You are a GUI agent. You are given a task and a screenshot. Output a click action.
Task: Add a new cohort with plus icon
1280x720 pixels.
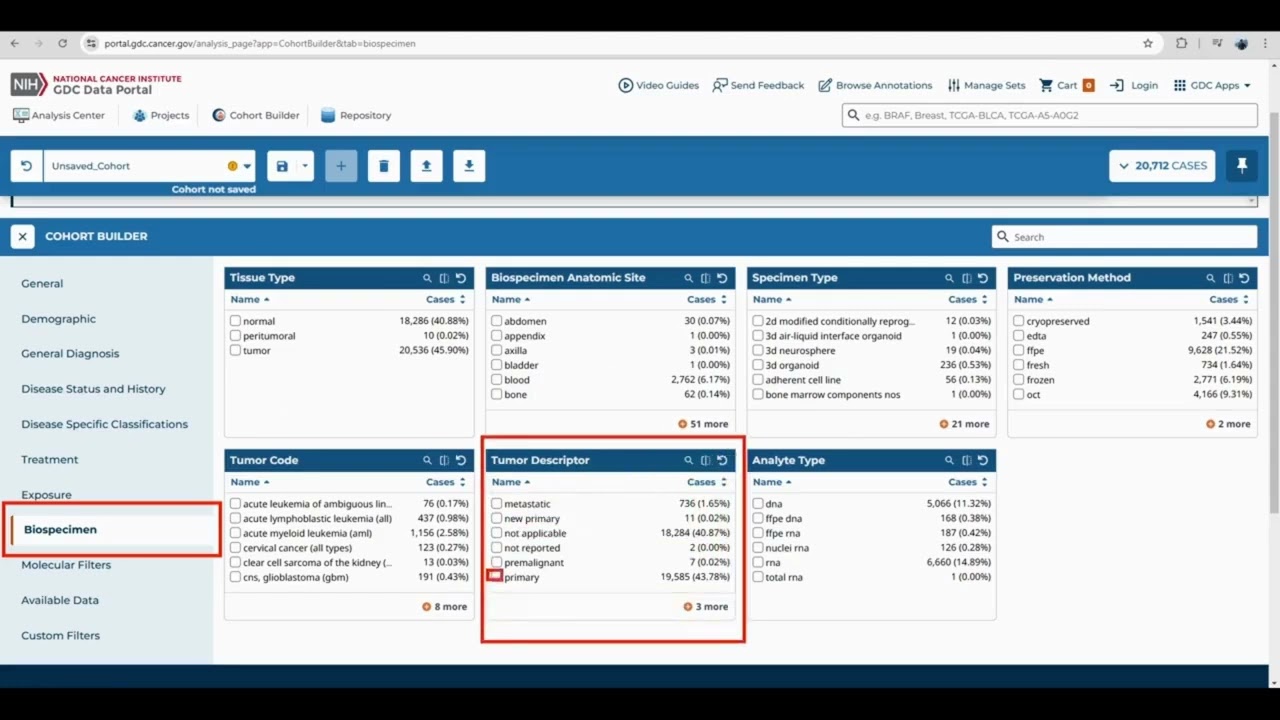(x=341, y=166)
